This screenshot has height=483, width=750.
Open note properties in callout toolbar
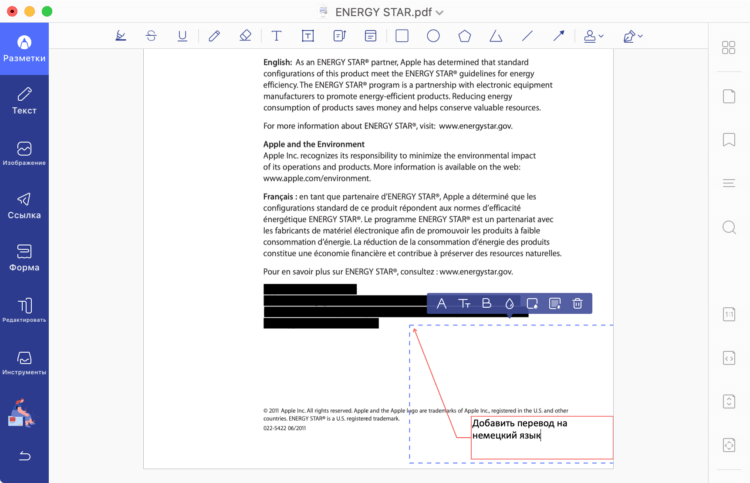(x=555, y=304)
